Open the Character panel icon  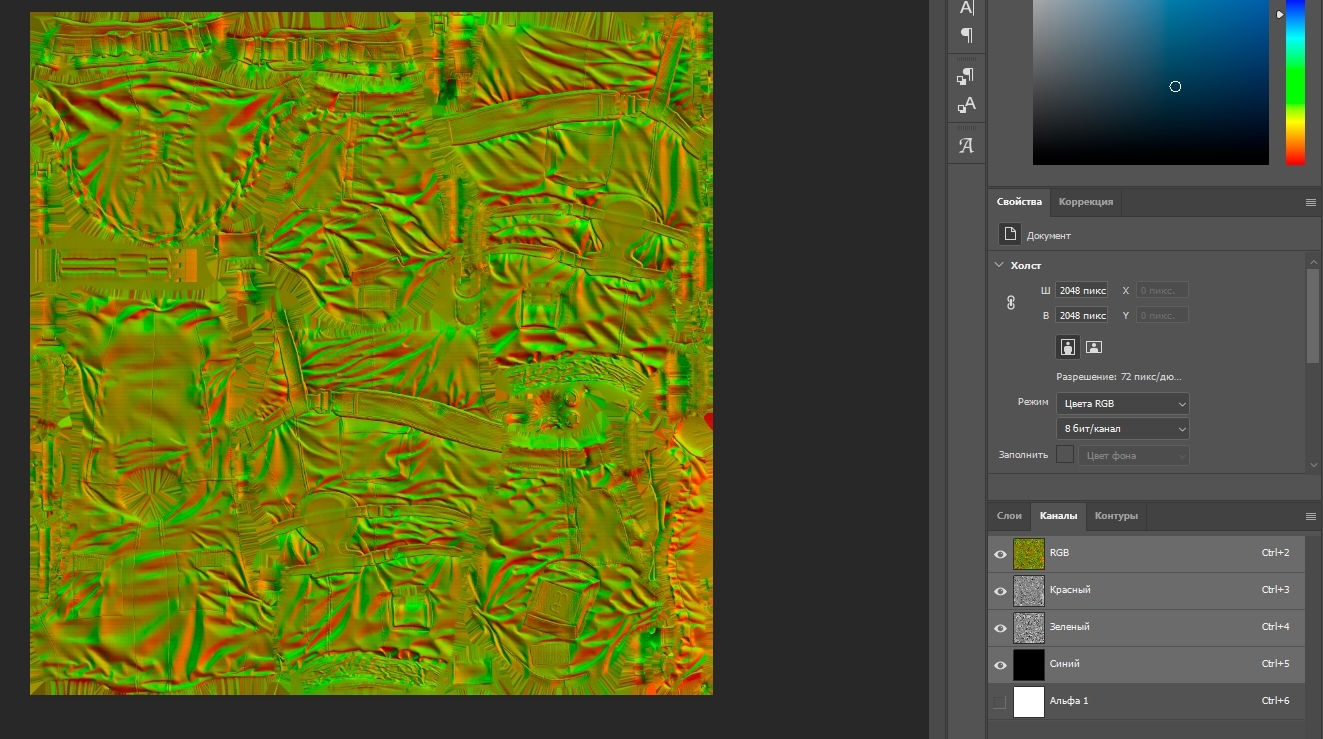966,7
